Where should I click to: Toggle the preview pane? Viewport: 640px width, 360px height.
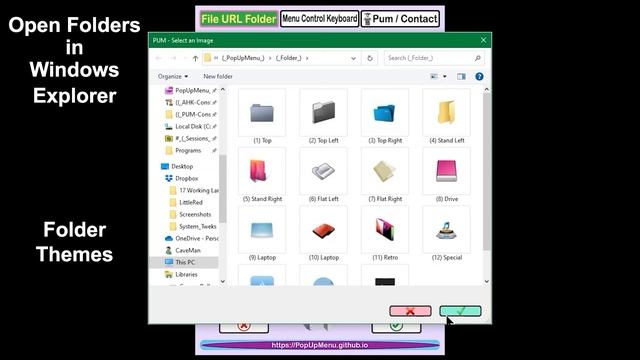pos(461,76)
